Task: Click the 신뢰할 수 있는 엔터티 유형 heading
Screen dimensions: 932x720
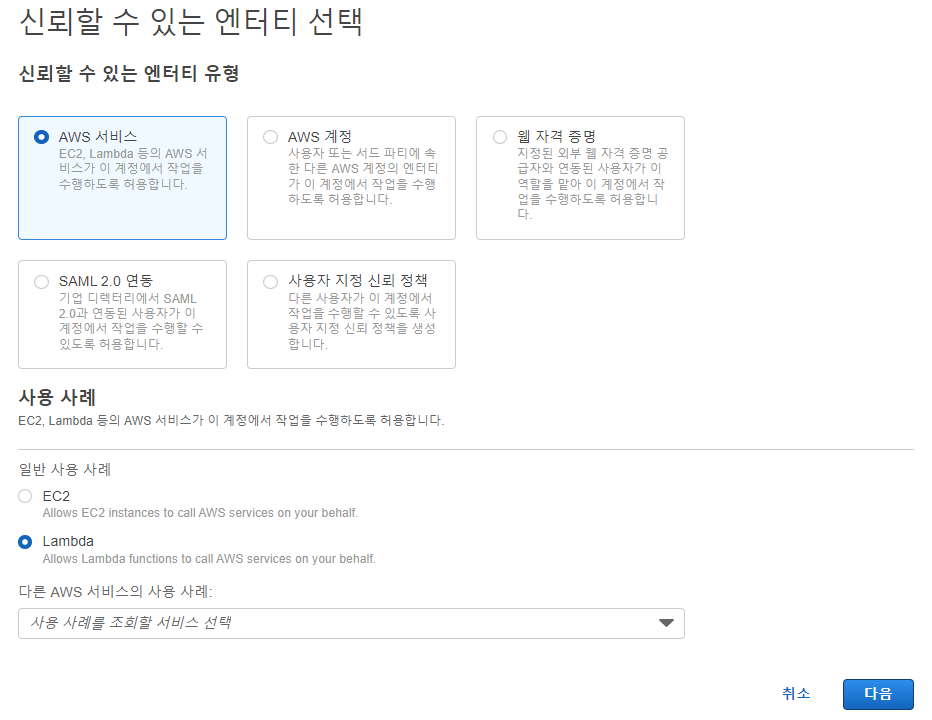Action: point(129,74)
